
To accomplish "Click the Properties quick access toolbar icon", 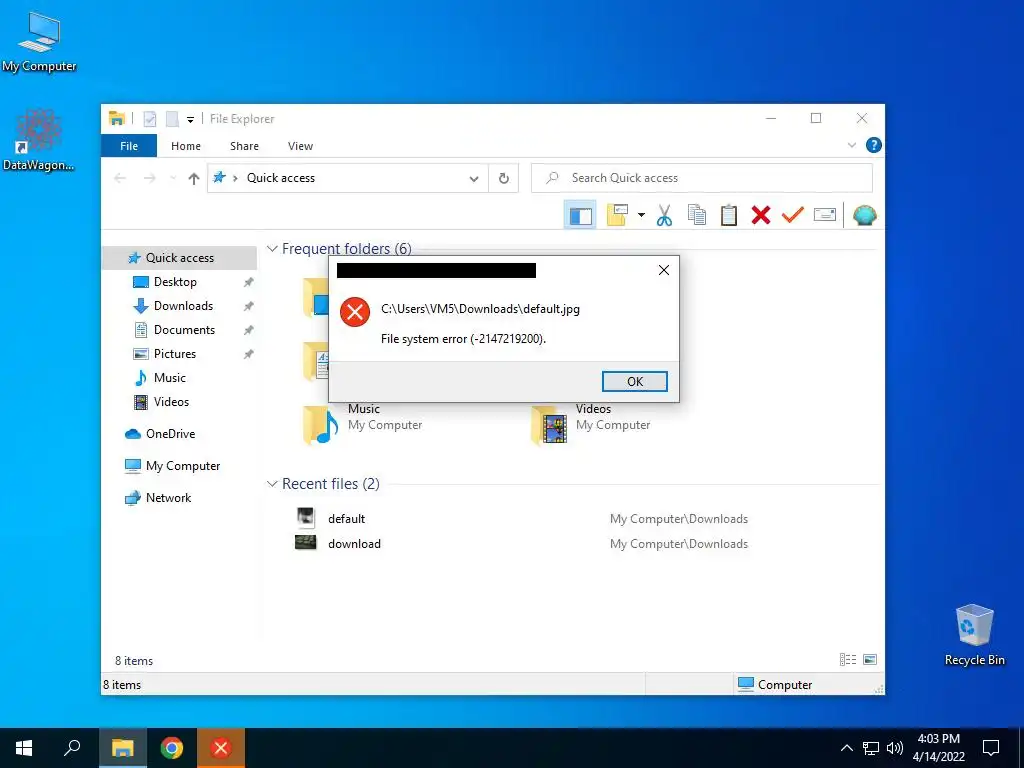I will [150, 119].
